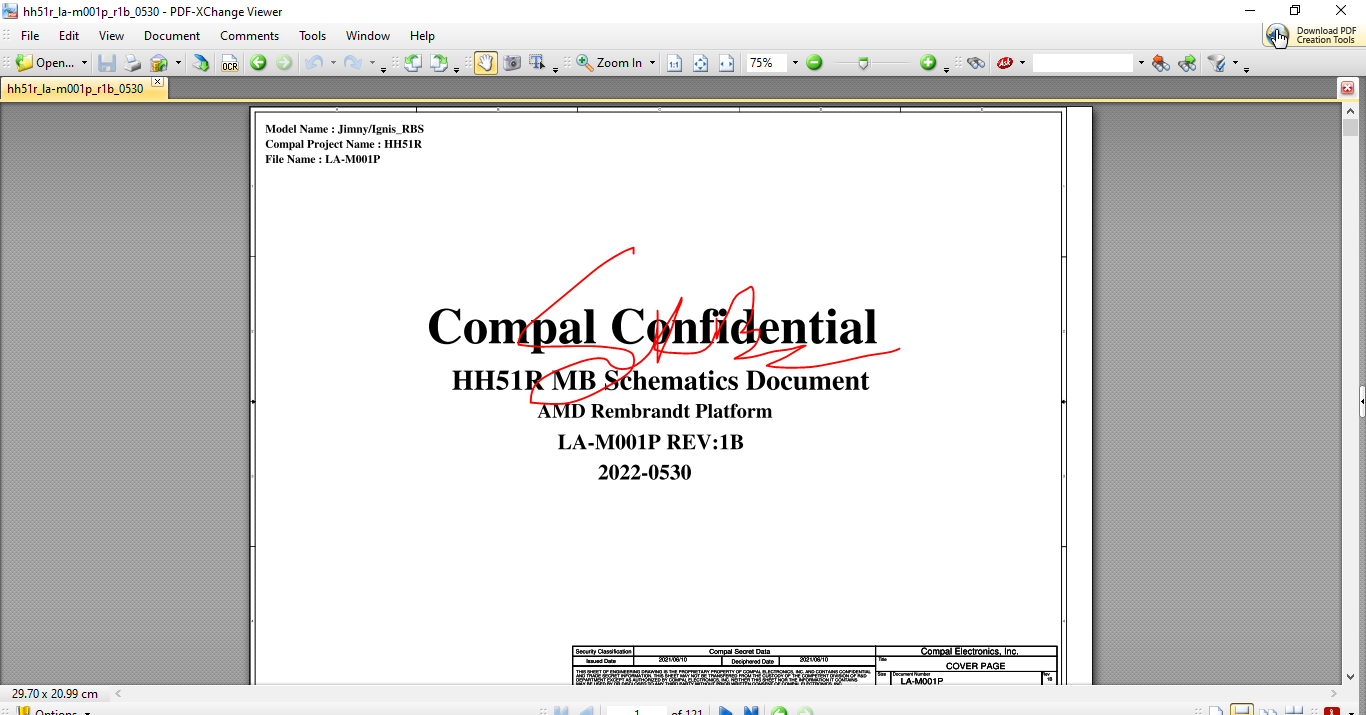
Task: Expand the Zoom In tool dropdown
Action: point(652,63)
